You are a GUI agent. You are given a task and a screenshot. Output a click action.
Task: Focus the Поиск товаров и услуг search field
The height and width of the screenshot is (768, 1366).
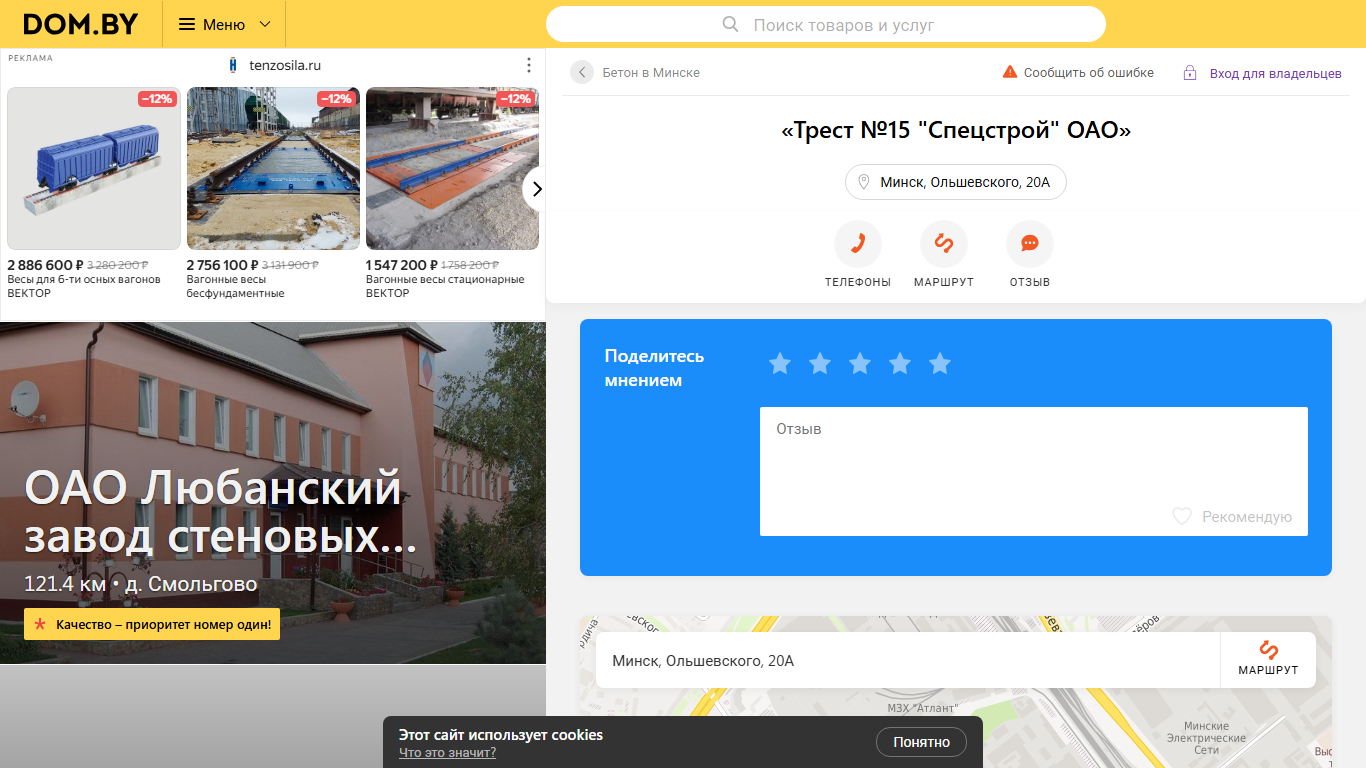[x=826, y=24]
